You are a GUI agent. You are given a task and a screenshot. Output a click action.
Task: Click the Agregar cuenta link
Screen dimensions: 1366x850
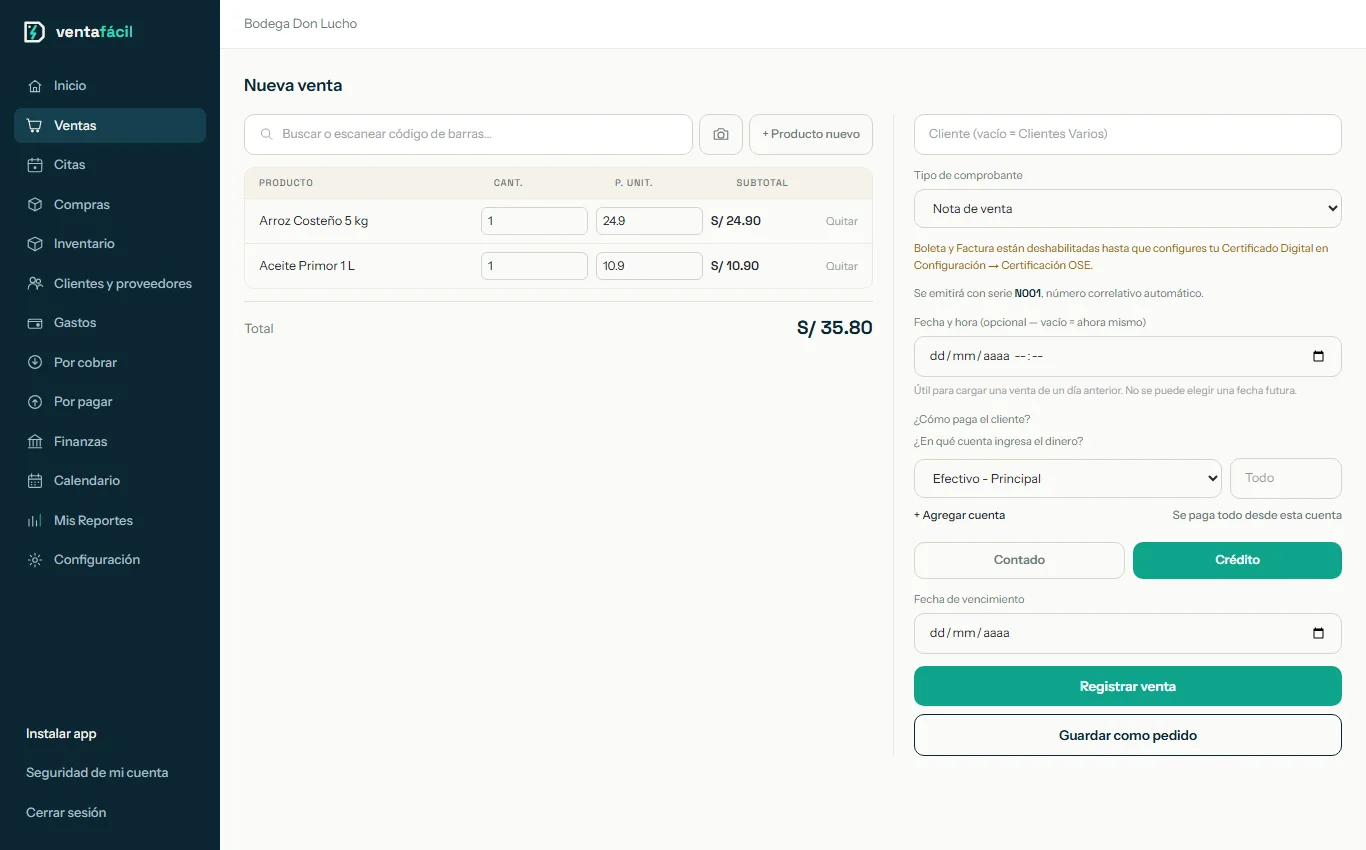point(959,515)
